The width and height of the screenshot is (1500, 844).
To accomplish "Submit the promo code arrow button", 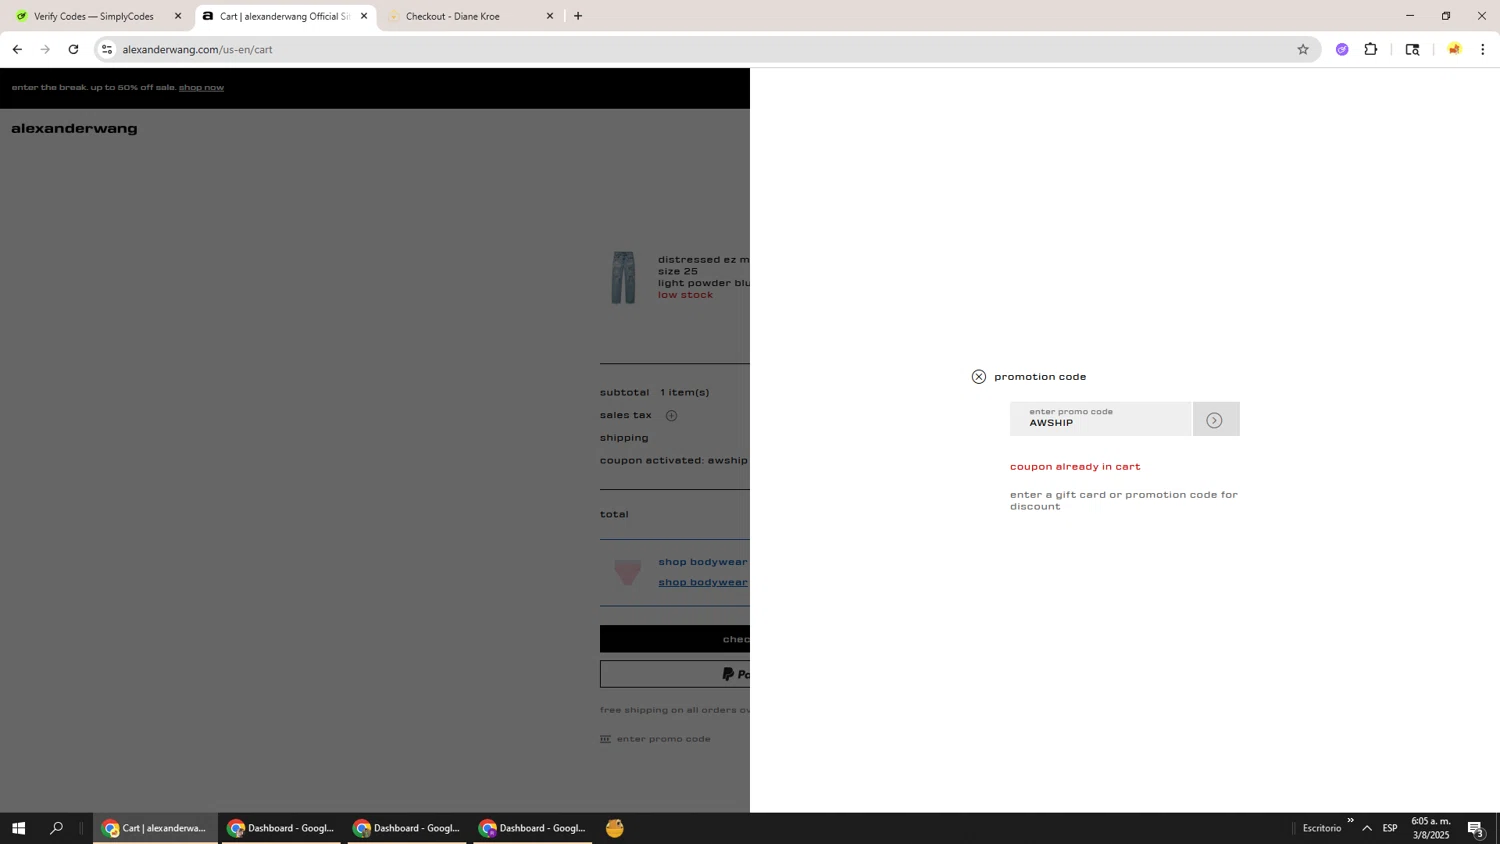I will (1215, 419).
